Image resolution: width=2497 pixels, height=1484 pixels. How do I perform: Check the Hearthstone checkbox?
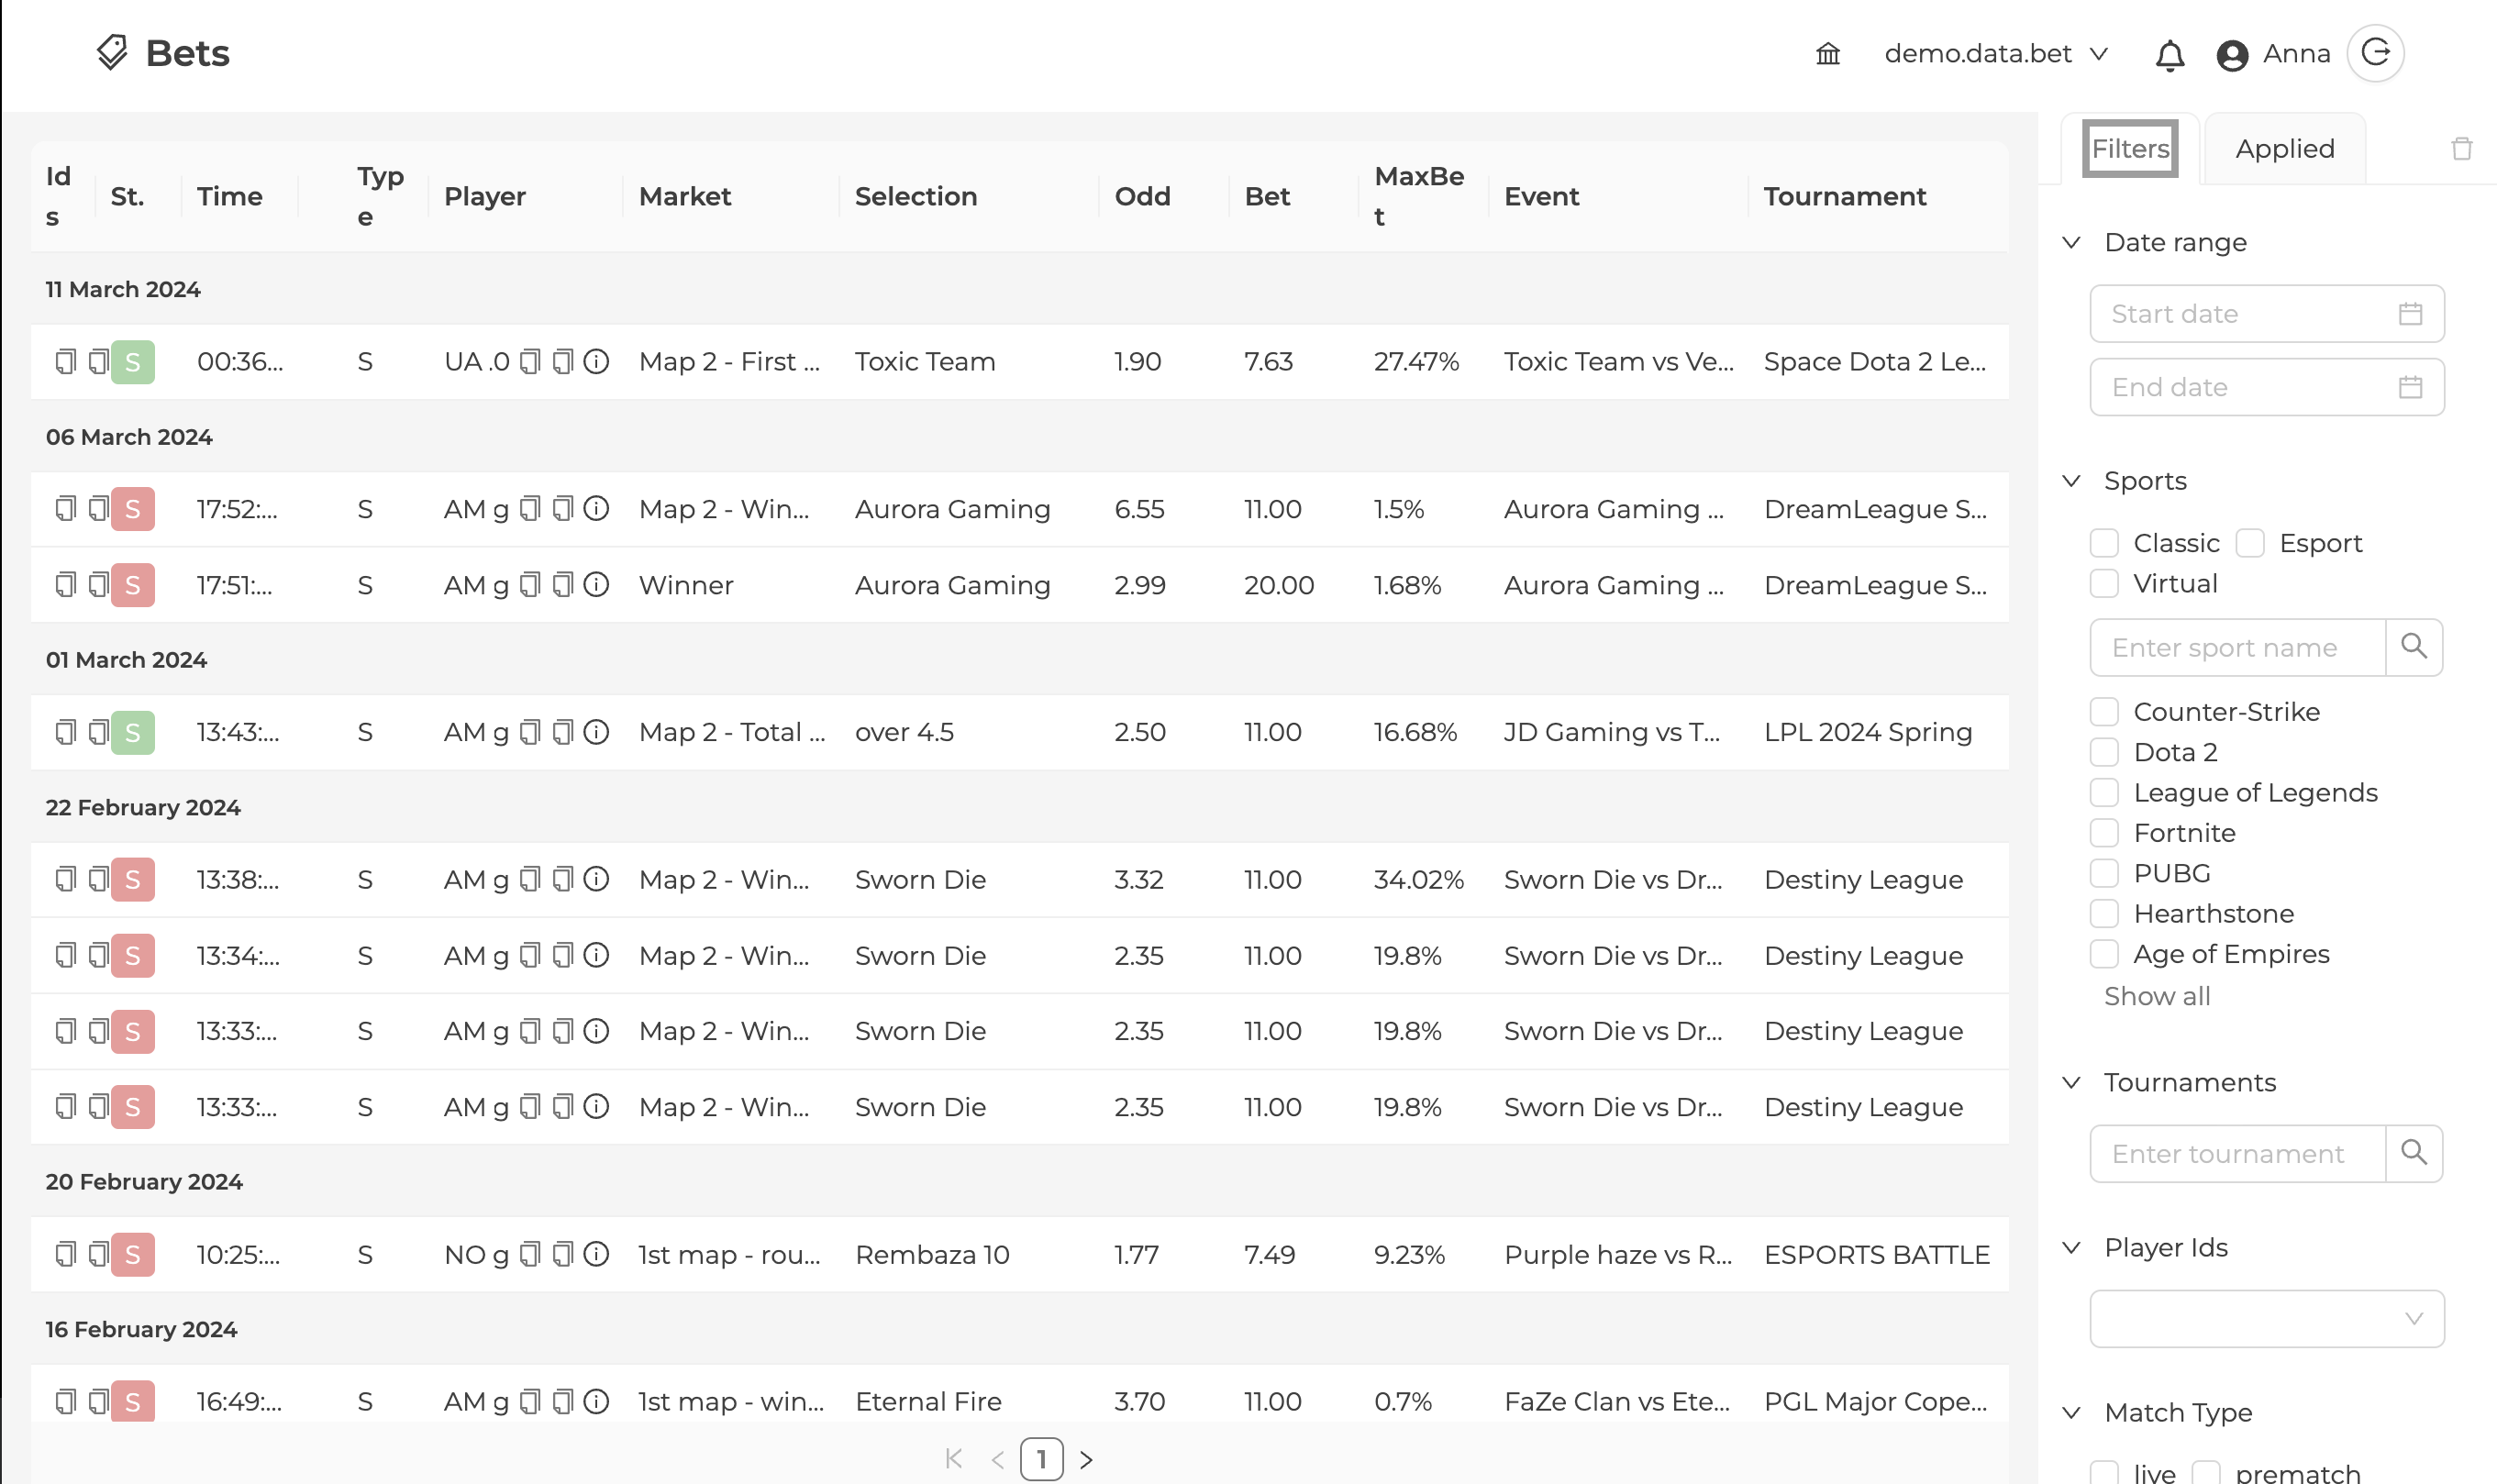pos(2104,914)
